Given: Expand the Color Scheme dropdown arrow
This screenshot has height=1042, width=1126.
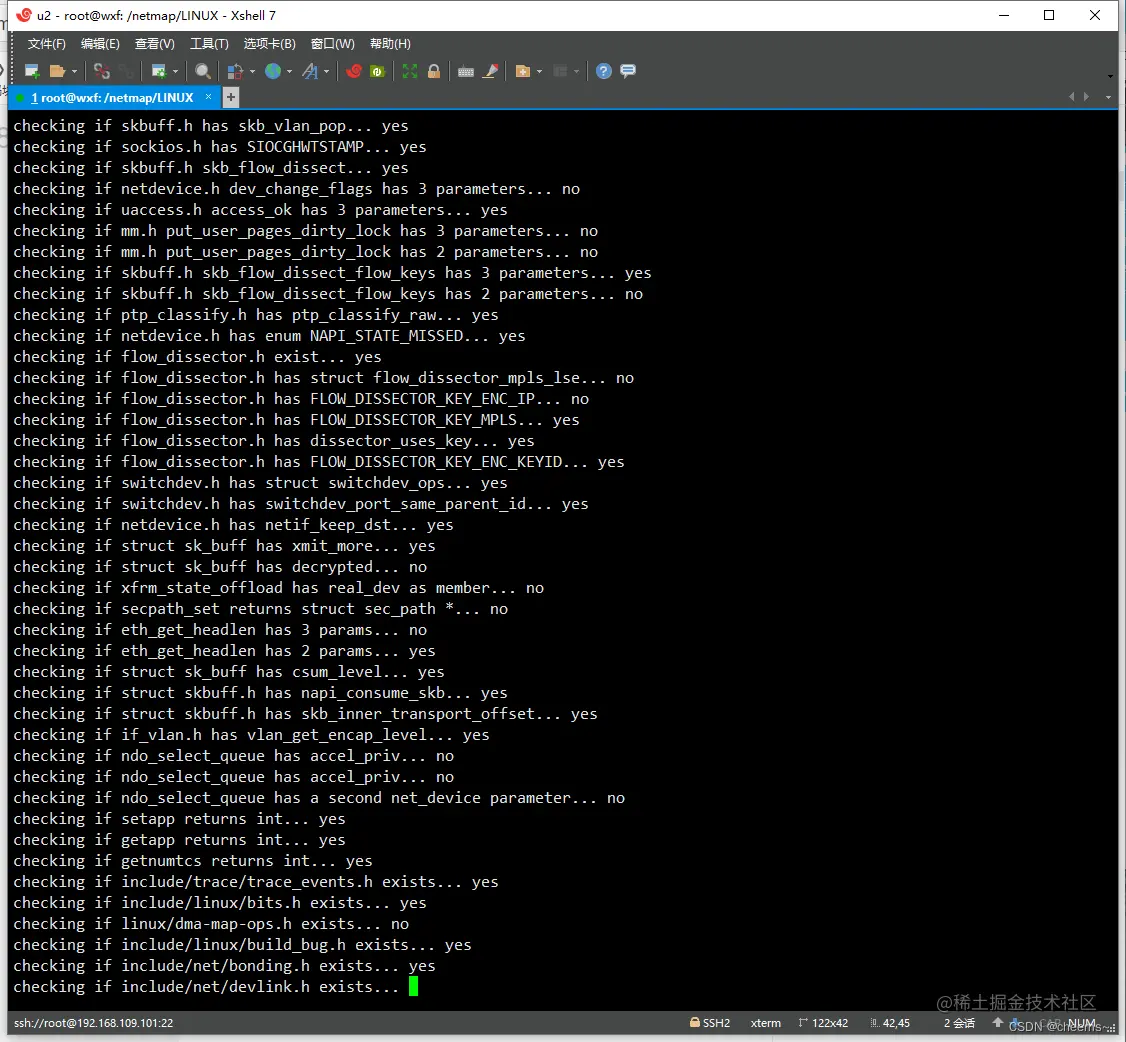Looking at the screenshot, I should tap(252, 71).
